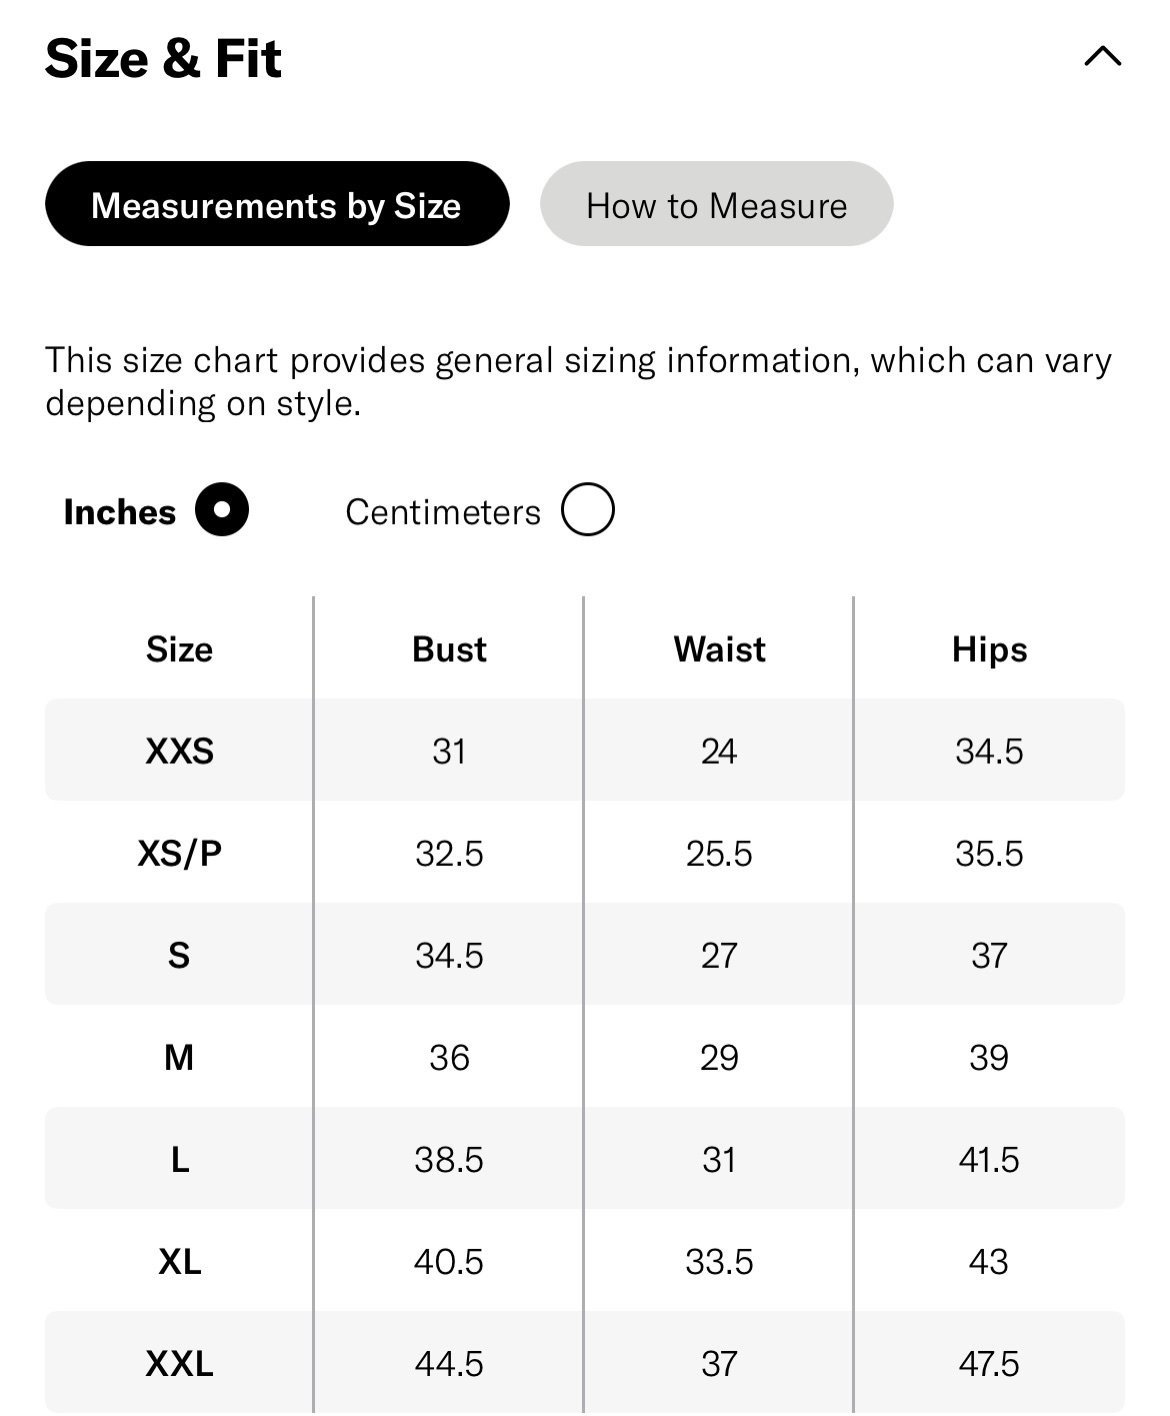Viewport: 1170px width, 1416px height.
Task: Open the How to Measure tab
Action: 716,204
